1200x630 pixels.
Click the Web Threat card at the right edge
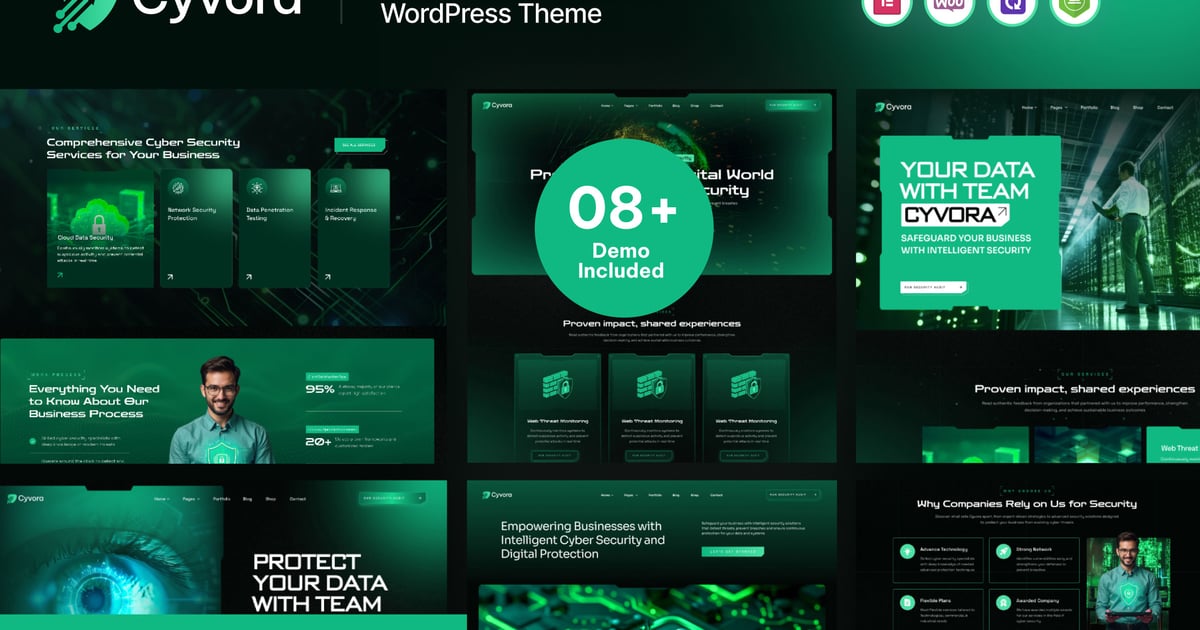(1173, 444)
